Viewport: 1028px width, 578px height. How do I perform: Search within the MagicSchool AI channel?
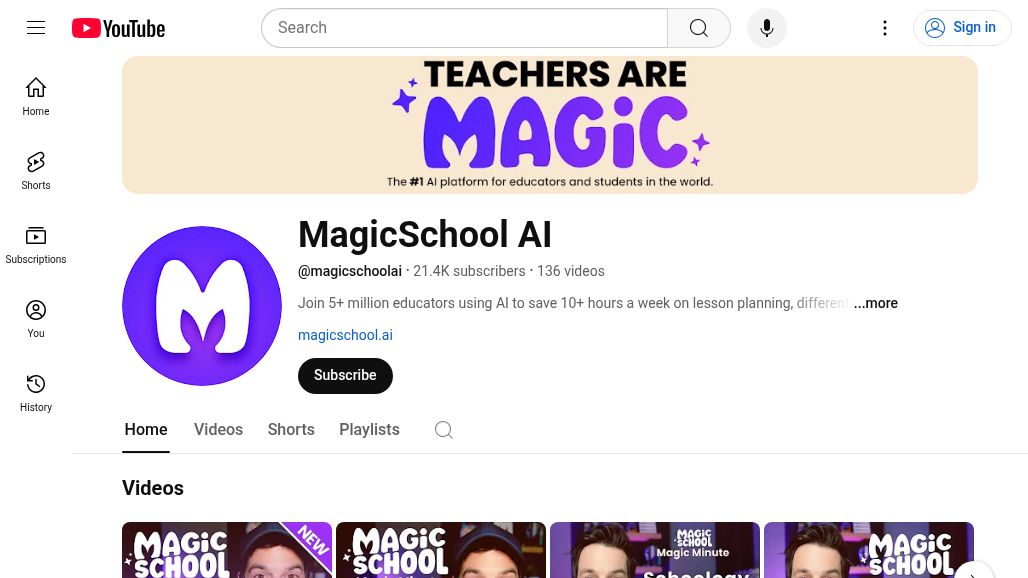pos(443,430)
